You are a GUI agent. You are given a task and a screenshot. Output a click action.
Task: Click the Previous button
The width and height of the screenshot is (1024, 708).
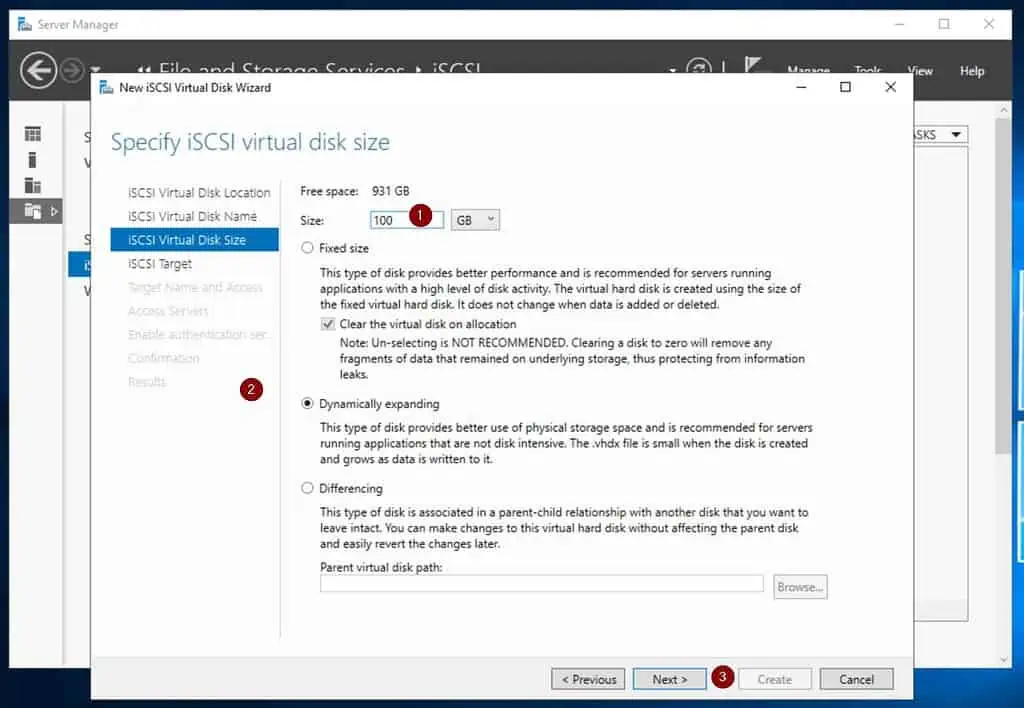click(x=588, y=679)
